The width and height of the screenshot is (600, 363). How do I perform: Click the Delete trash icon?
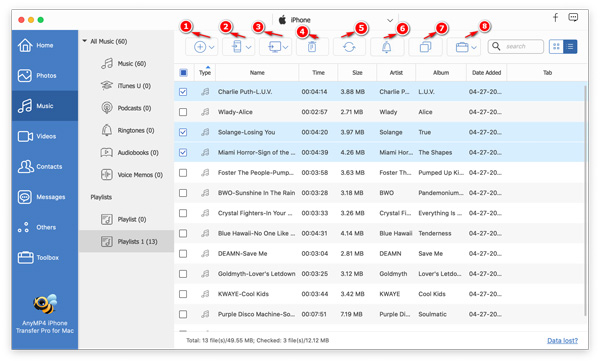coord(312,47)
